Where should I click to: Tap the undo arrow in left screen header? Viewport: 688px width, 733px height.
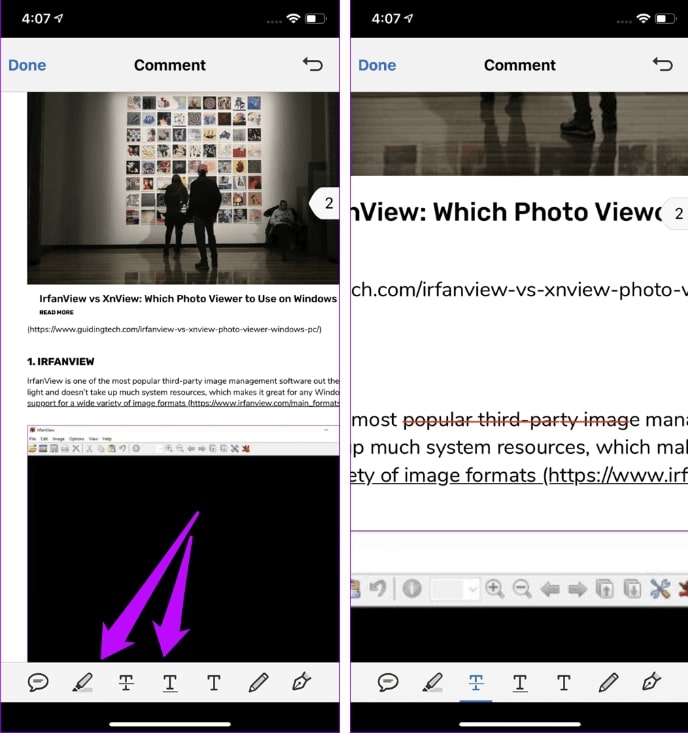(x=313, y=65)
